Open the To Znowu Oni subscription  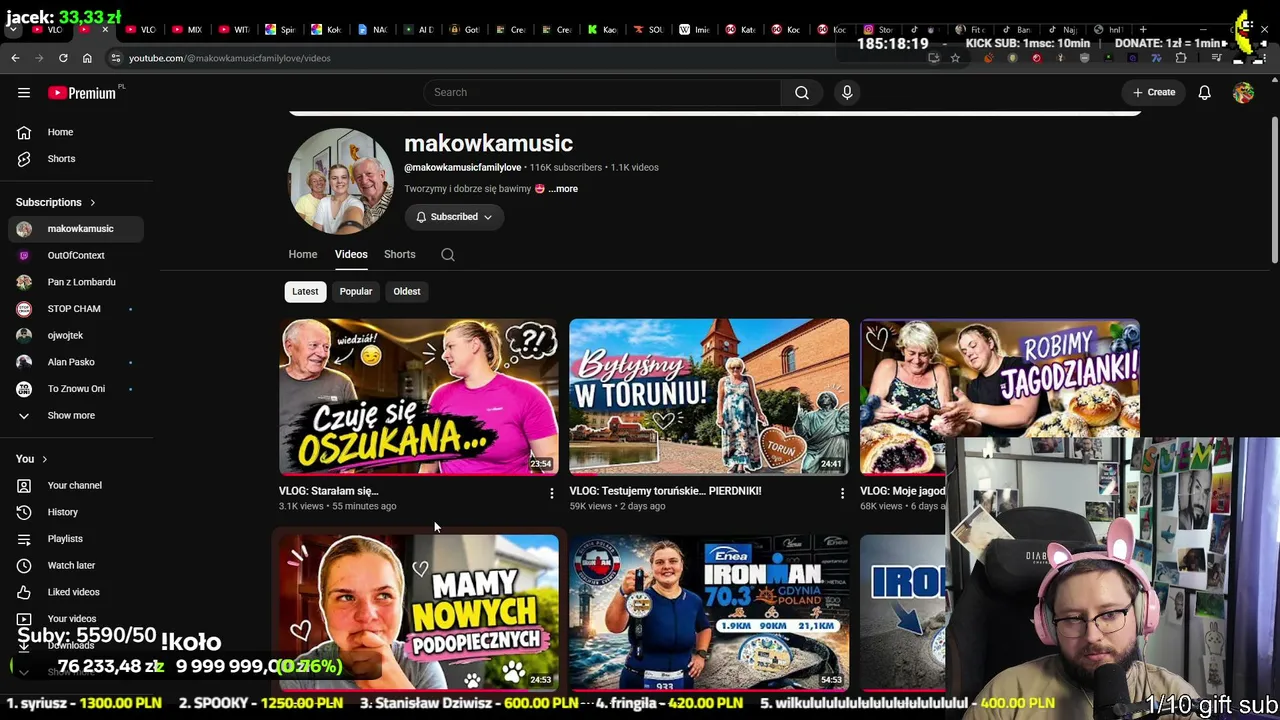(76, 389)
